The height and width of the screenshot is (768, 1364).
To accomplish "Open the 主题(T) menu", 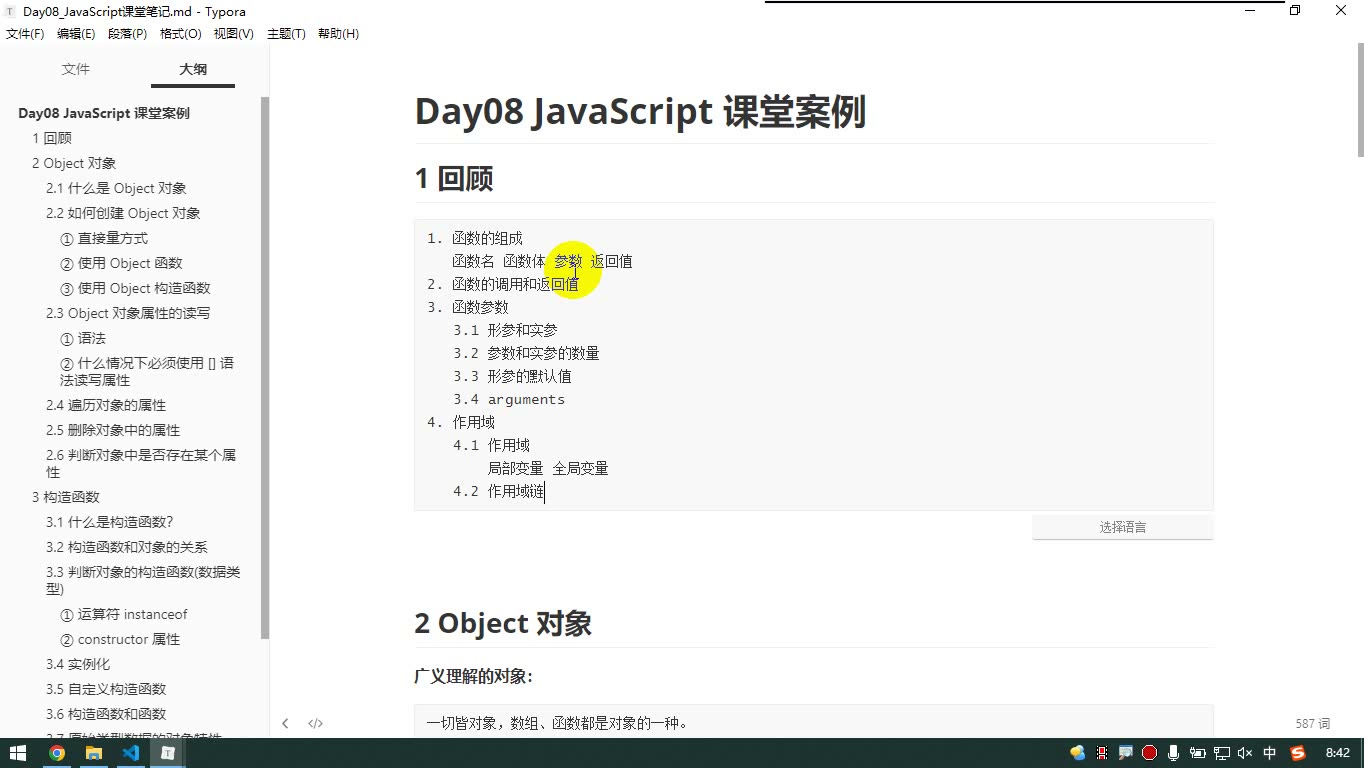I will [x=286, y=34].
